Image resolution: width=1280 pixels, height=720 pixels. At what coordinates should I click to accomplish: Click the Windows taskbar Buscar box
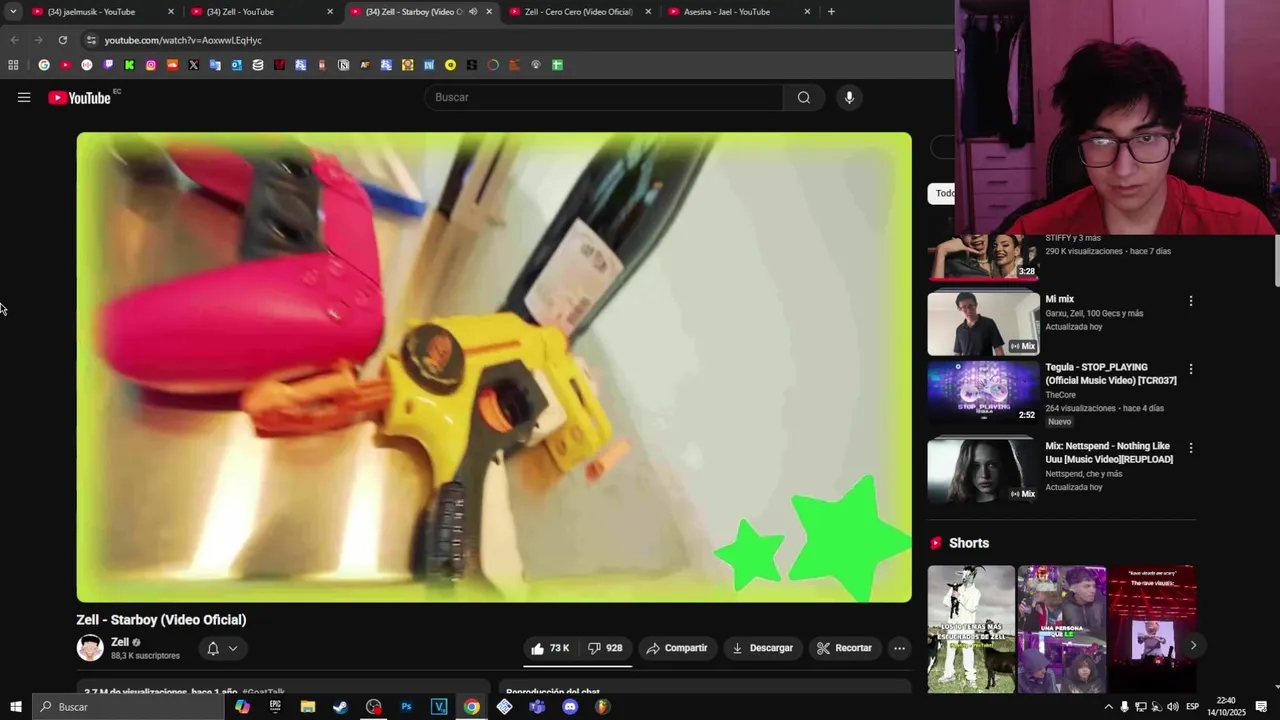pyautogui.click(x=128, y=707)
